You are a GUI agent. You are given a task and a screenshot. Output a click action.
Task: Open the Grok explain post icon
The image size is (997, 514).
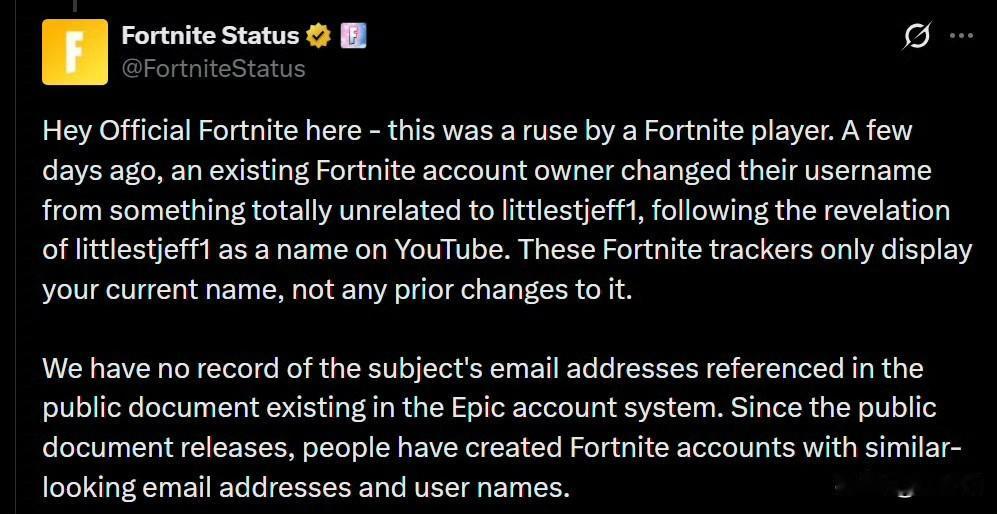tap(915, 38)
